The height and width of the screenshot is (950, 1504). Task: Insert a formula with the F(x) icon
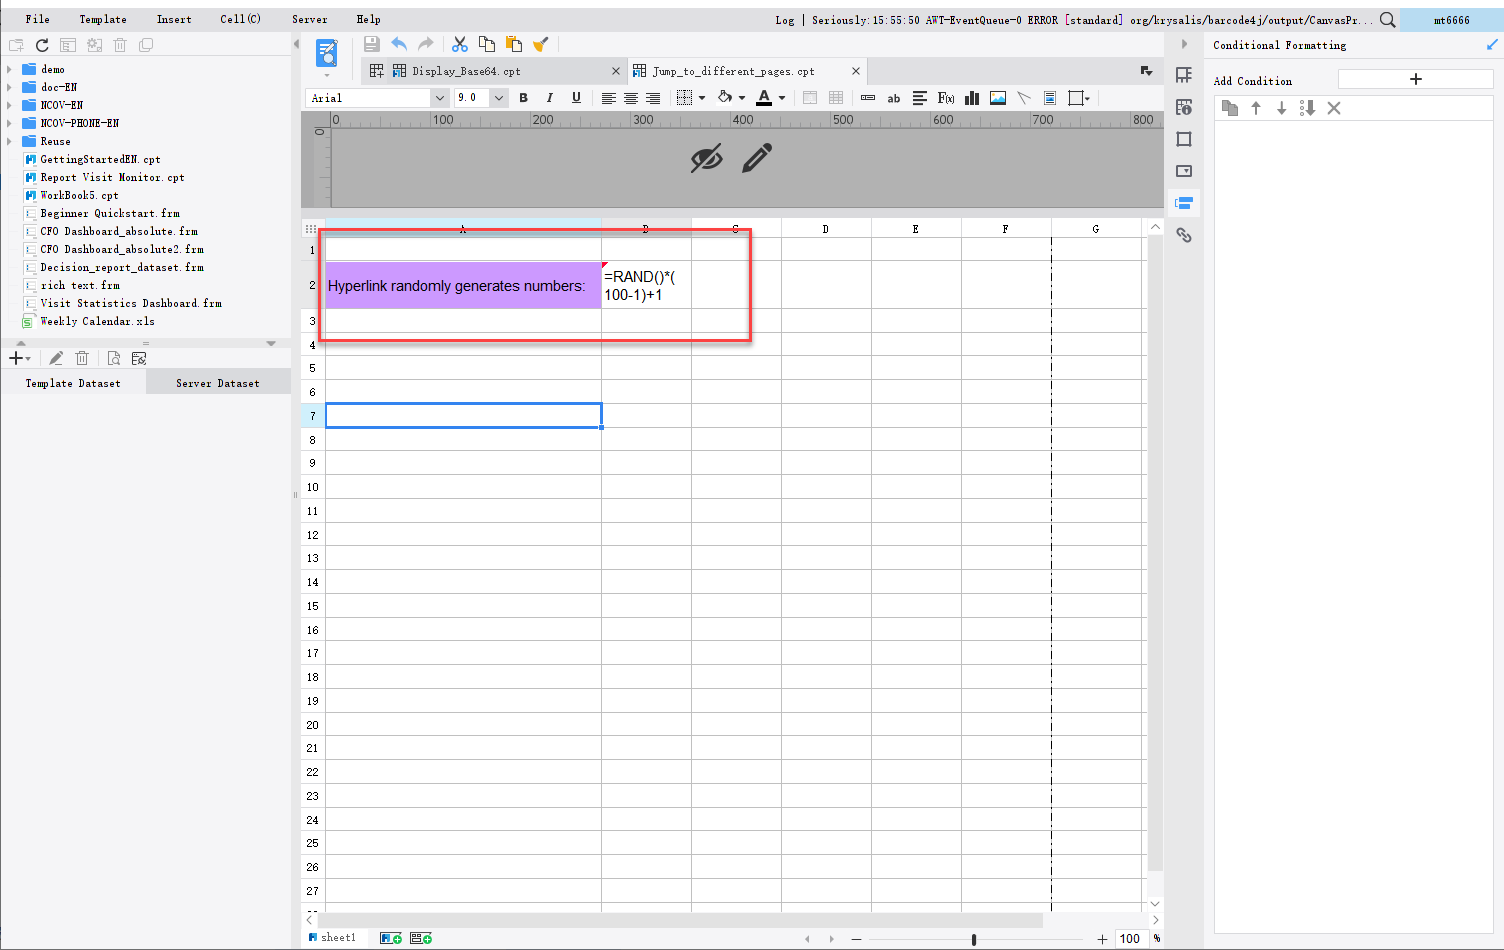(x=945, y=98)
